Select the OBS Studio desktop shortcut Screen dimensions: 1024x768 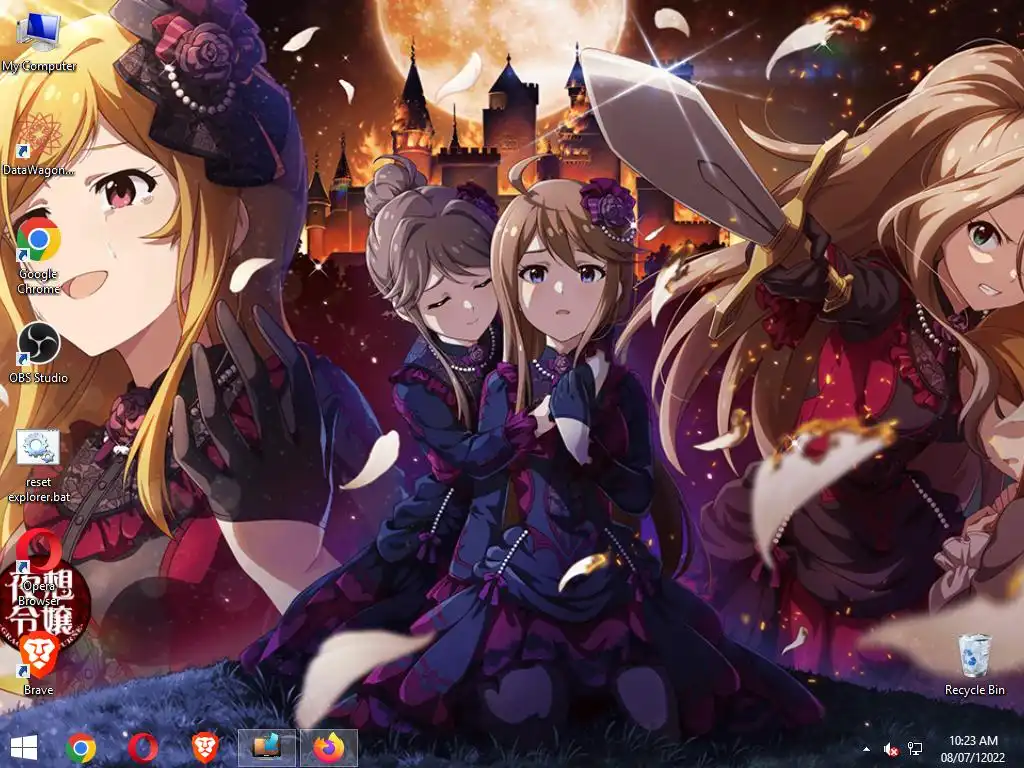click(x=39, y=353)
